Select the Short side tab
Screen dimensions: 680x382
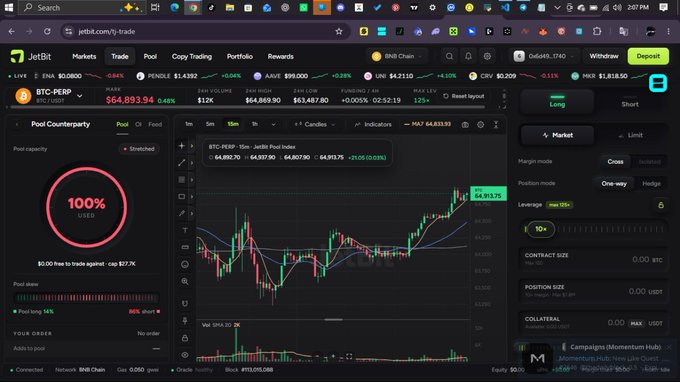(x=630, y=101)
